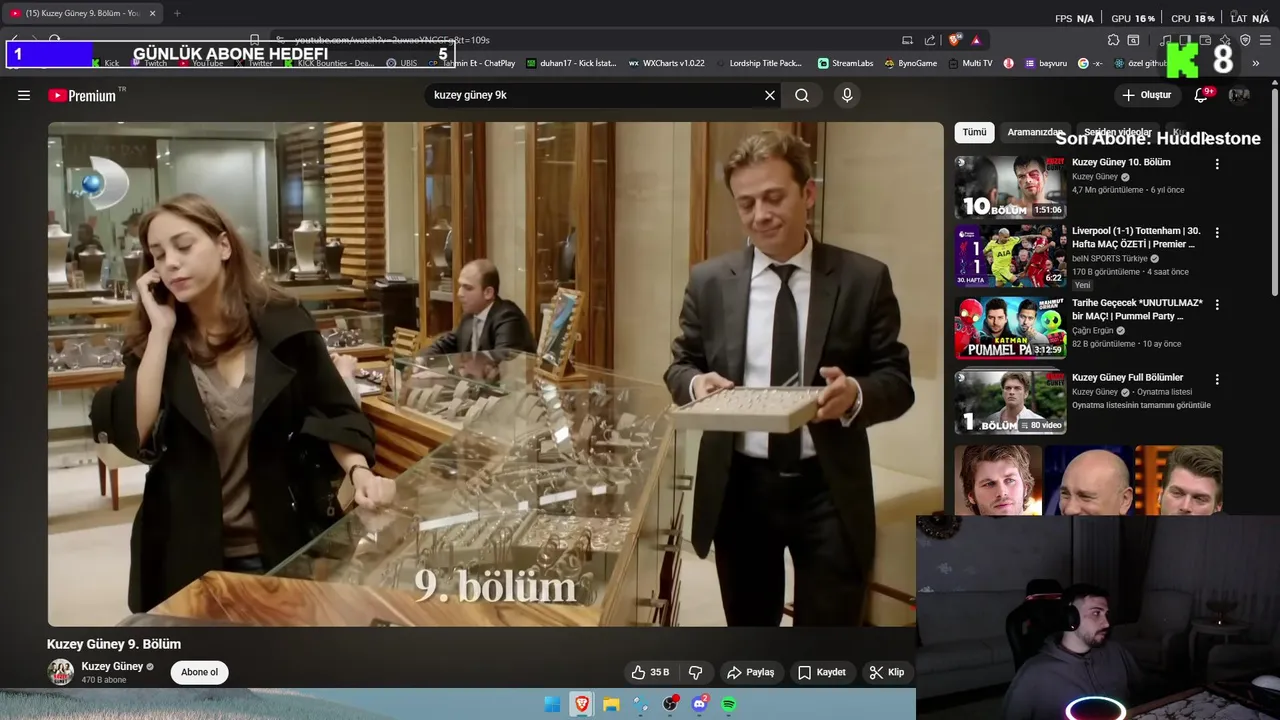Select the Aramanızdan filter chip
The height and width of the screenshot is (720, 1280).
coord(1034,132)
